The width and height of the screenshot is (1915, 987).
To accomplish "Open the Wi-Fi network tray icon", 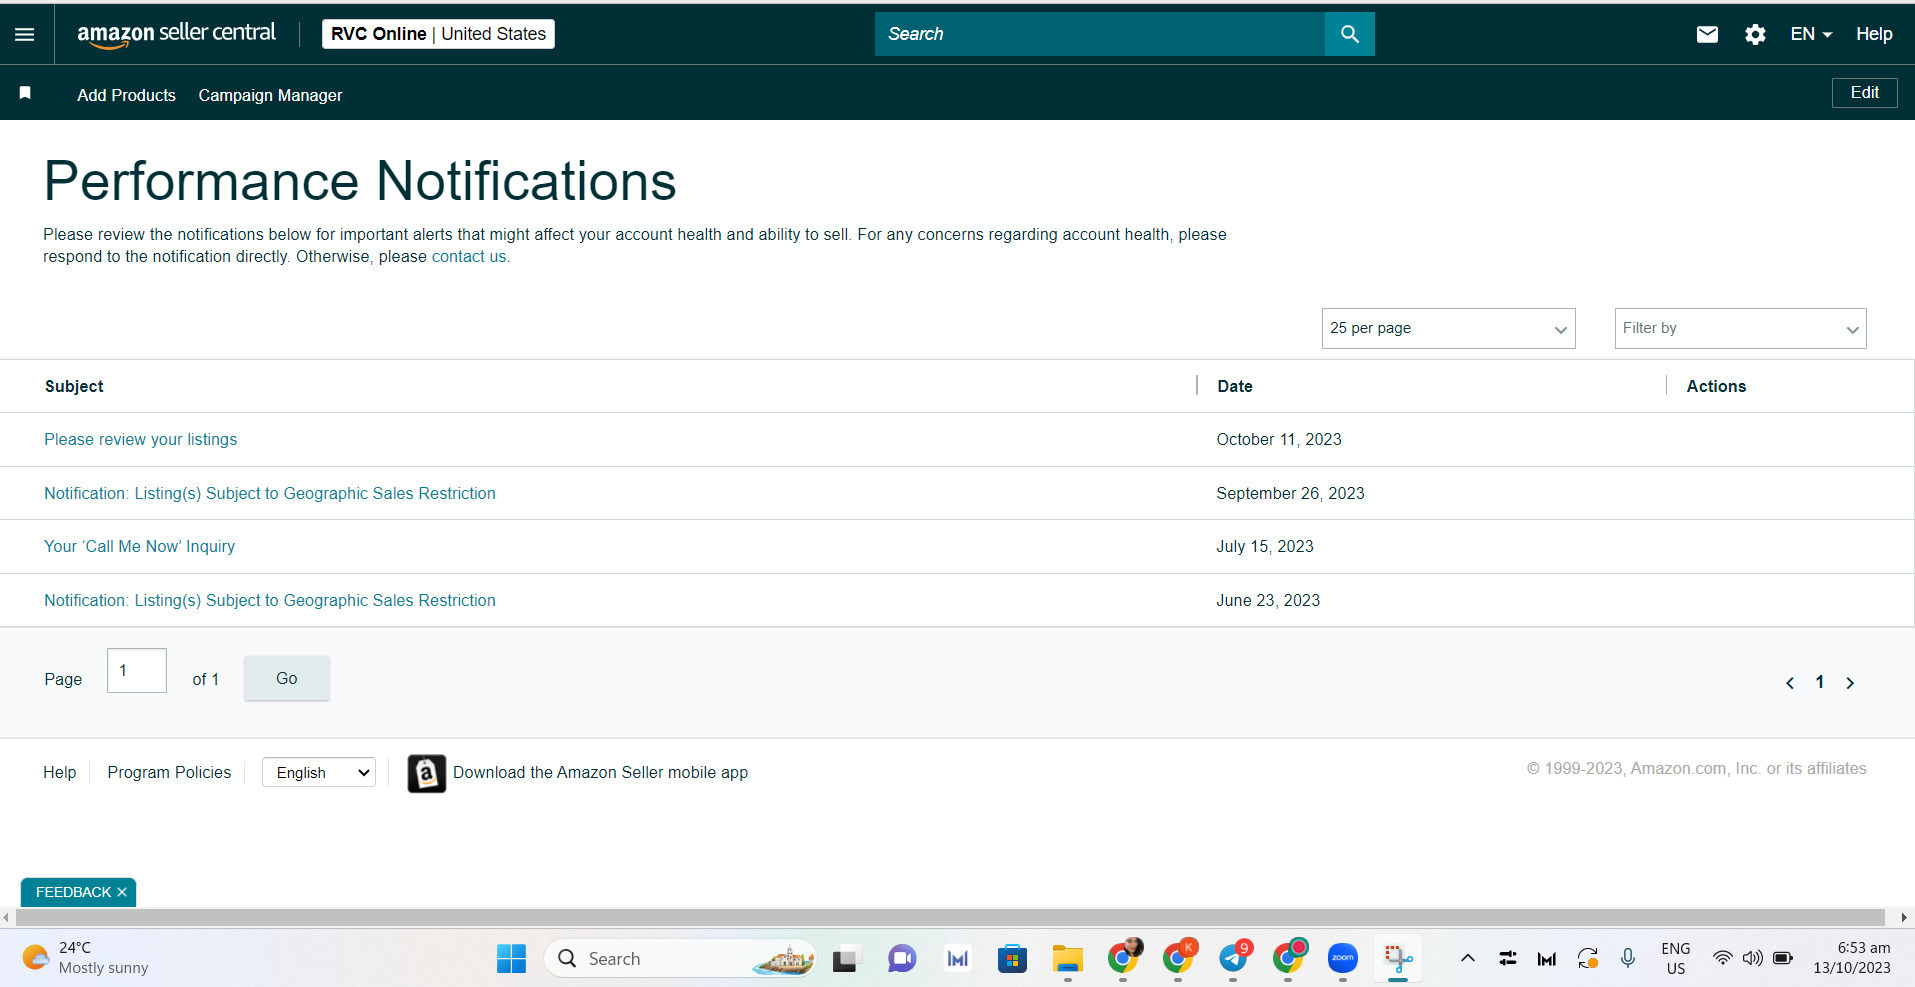I will coord(1722,958).
